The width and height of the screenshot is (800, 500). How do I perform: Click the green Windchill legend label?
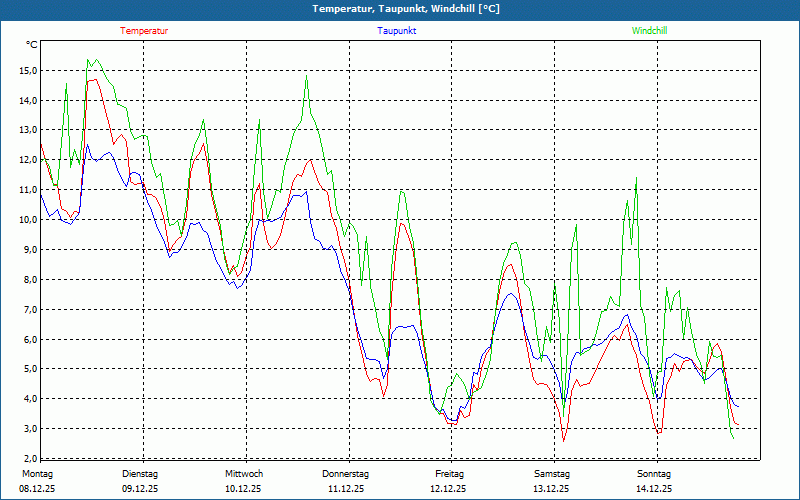coord(650,31)
